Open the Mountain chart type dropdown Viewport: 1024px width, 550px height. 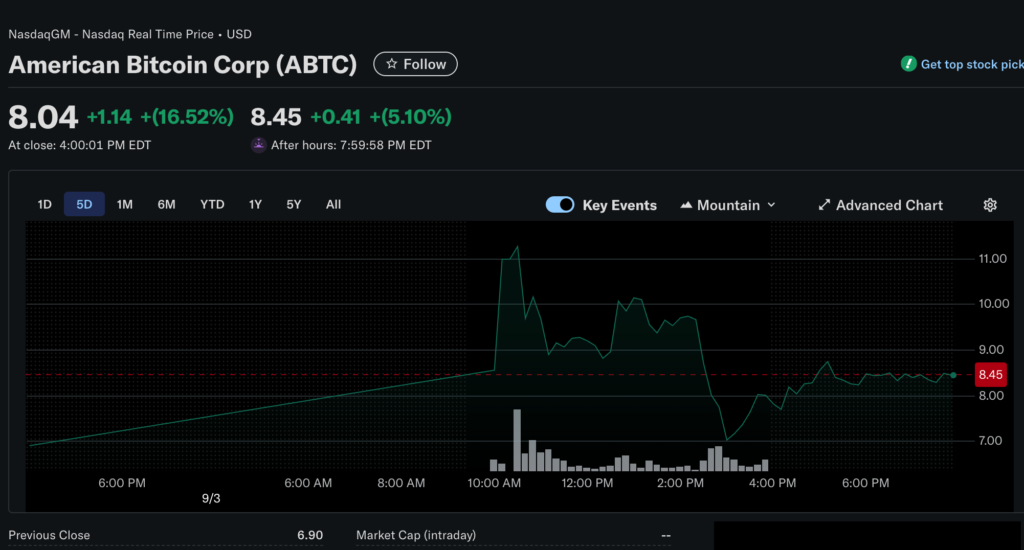[x=728, y=205]
